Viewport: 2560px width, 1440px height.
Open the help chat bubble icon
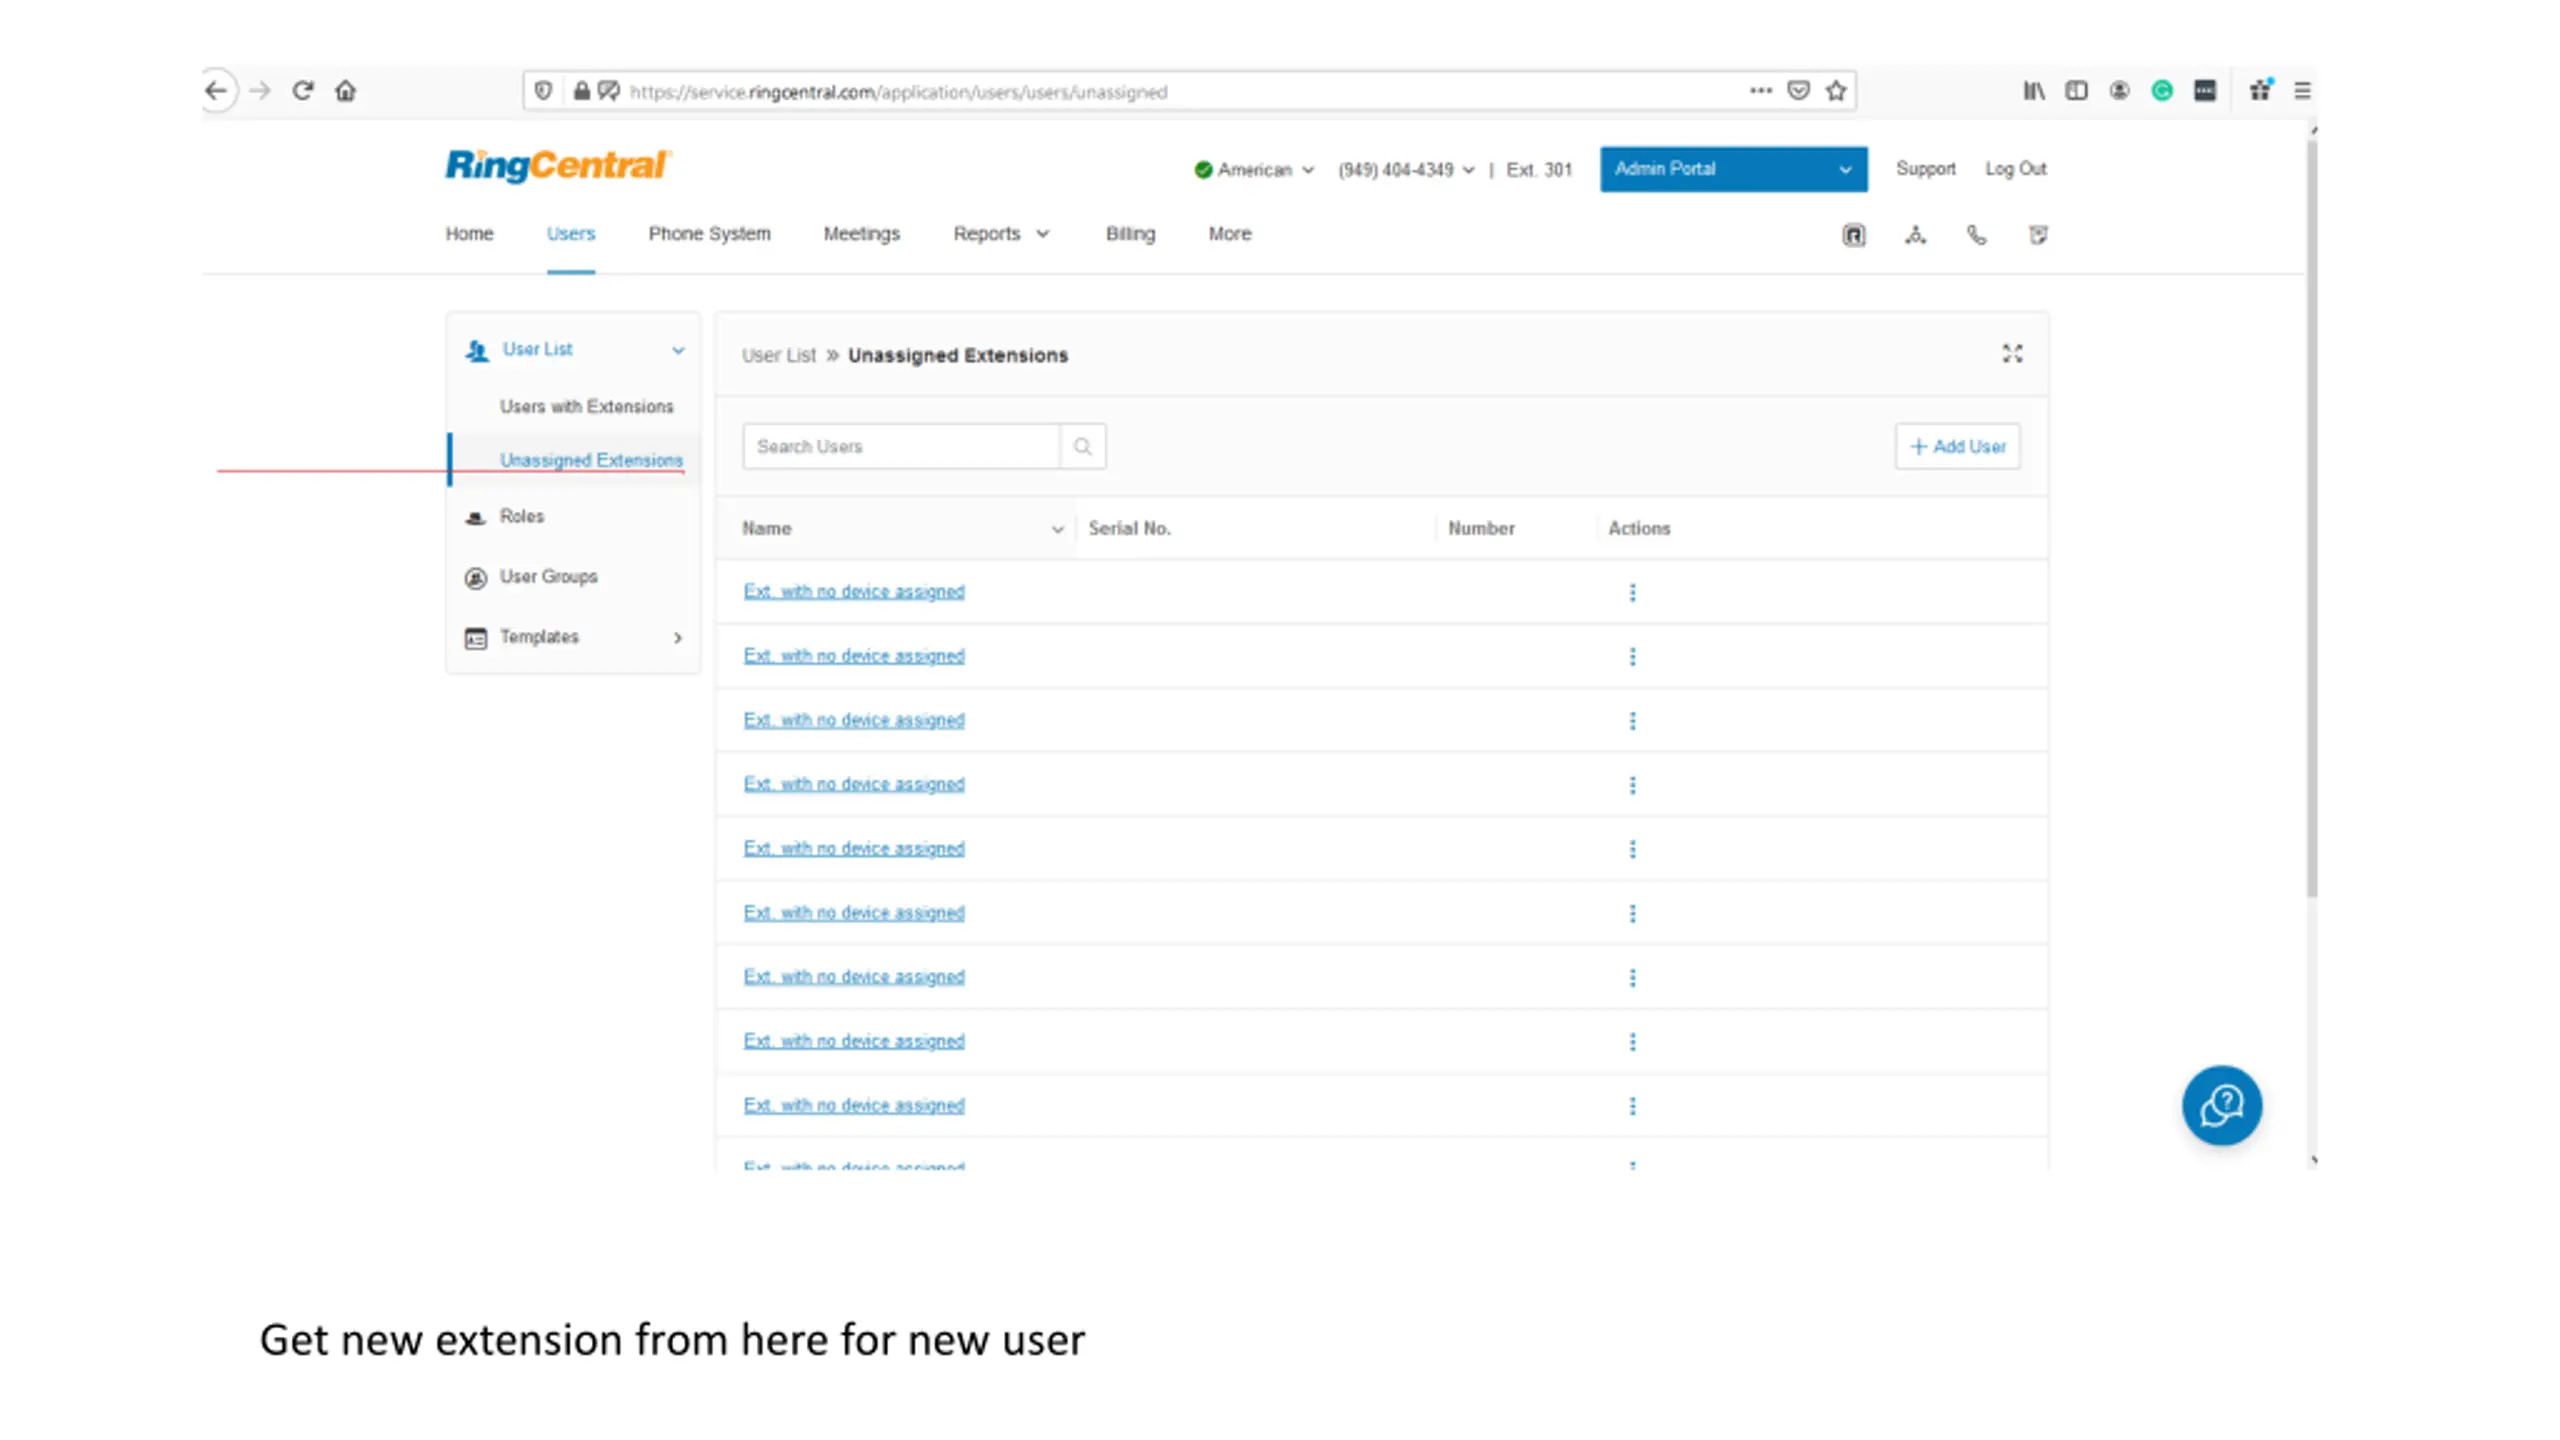point(2221,1105)
